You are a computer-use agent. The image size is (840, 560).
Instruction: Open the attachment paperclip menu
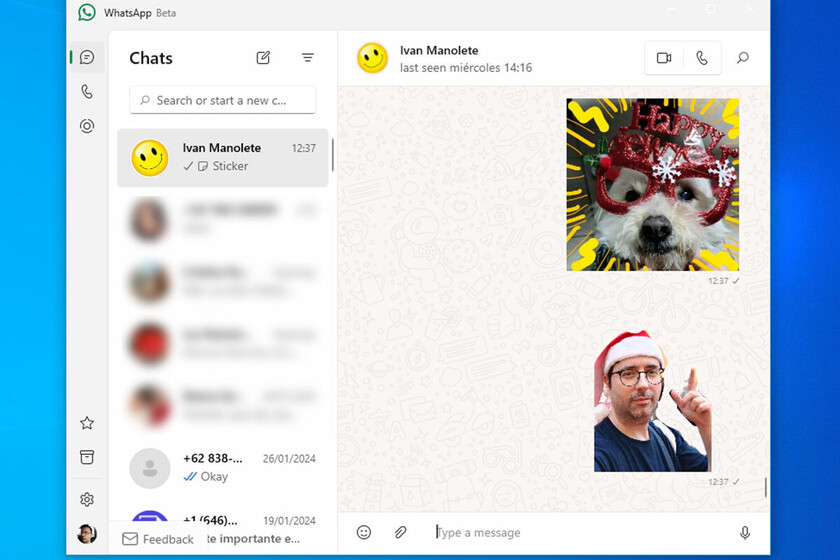[400, 532]
